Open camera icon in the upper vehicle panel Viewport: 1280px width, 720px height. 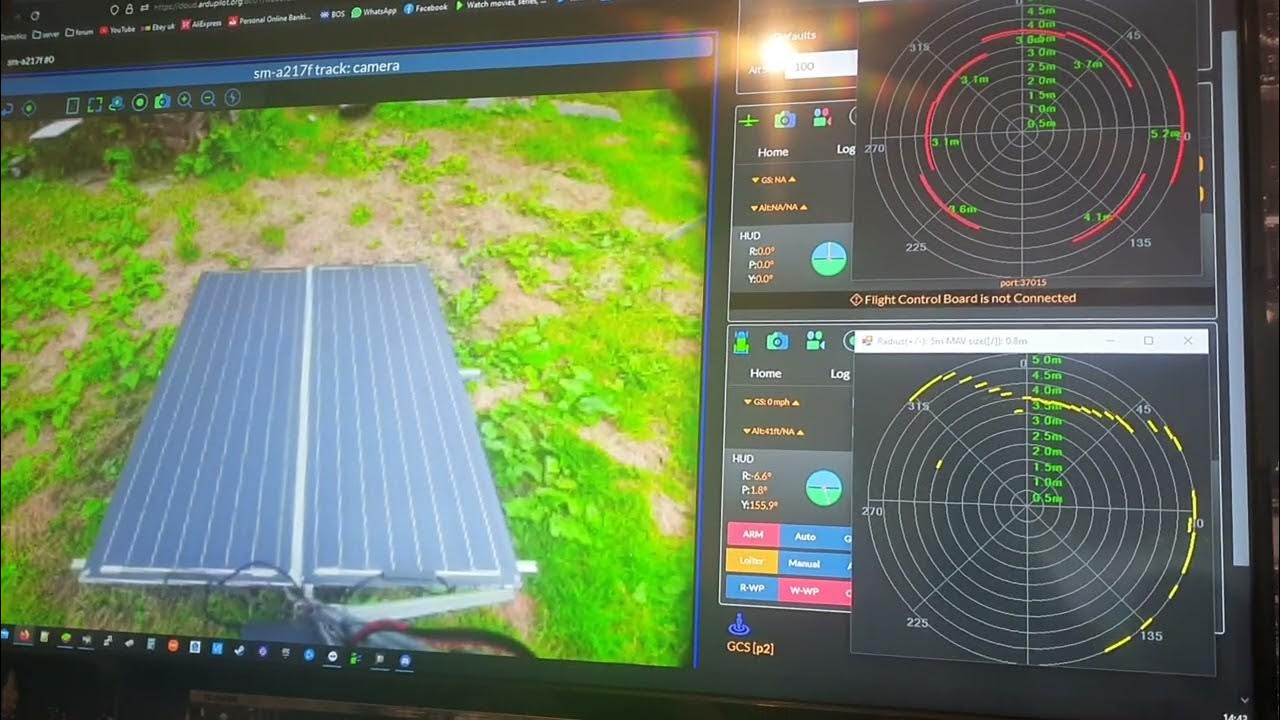tap(785, 119)
